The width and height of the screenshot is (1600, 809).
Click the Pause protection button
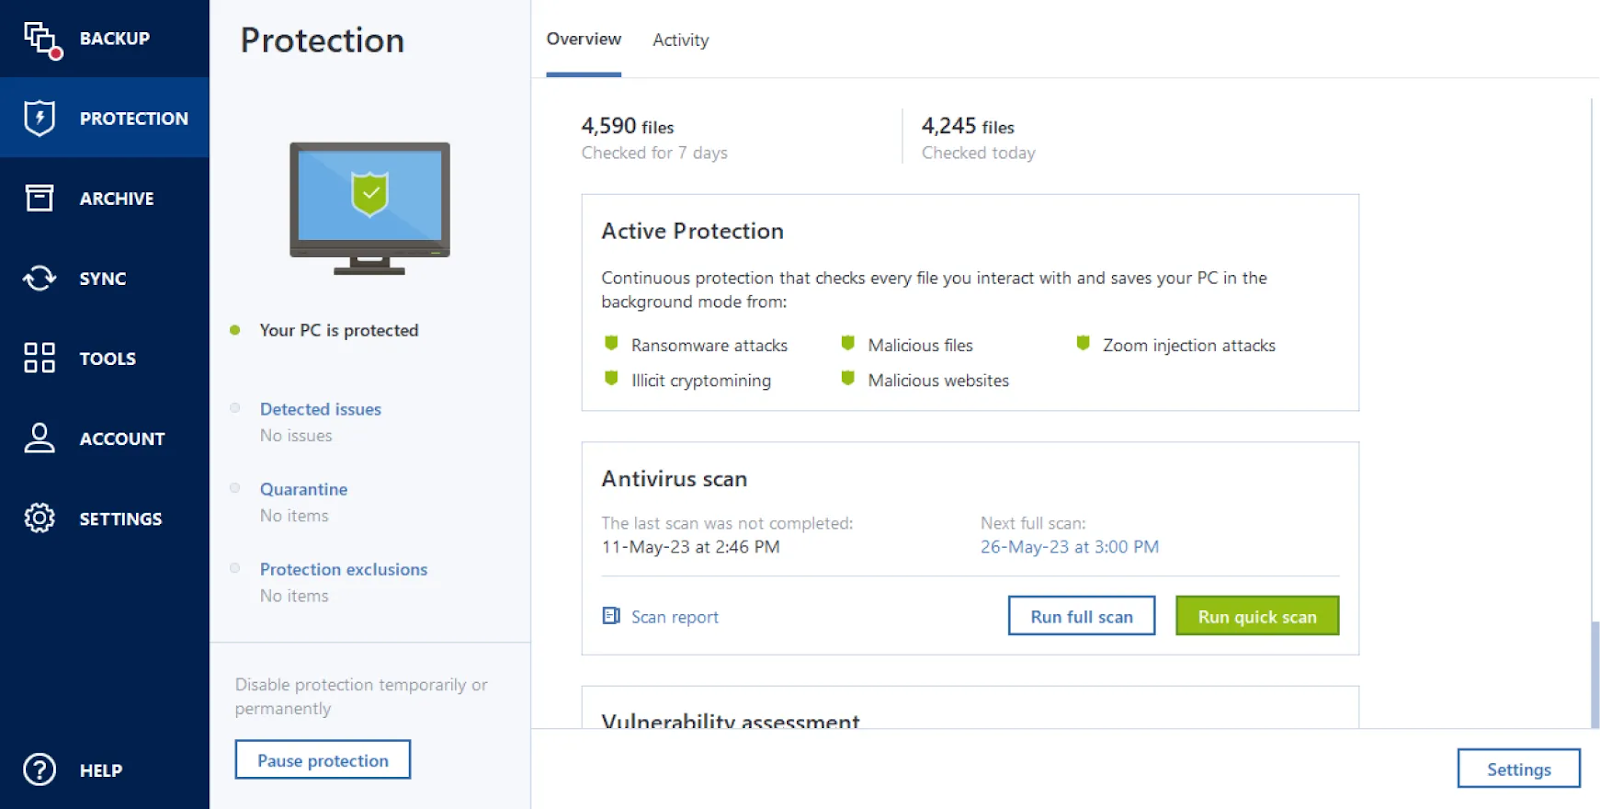(x=323, y=760)
